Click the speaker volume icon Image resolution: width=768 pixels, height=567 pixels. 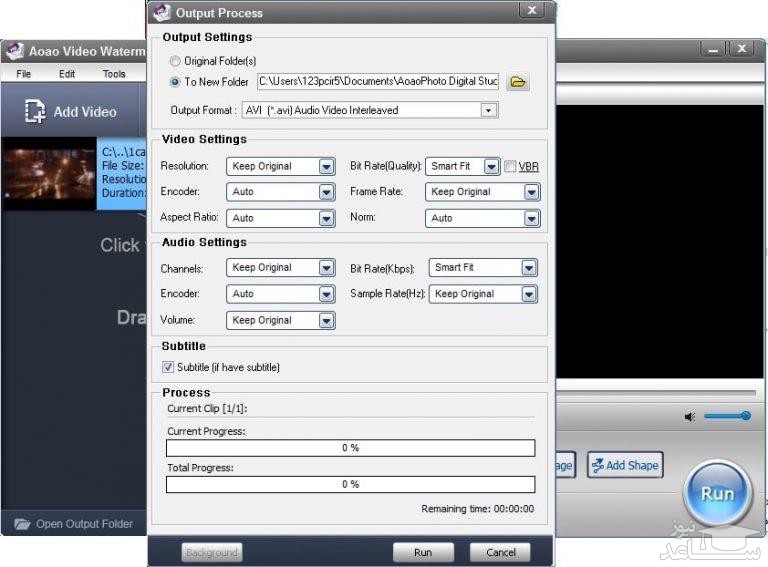pyautogui.click(x=690, y=416)
